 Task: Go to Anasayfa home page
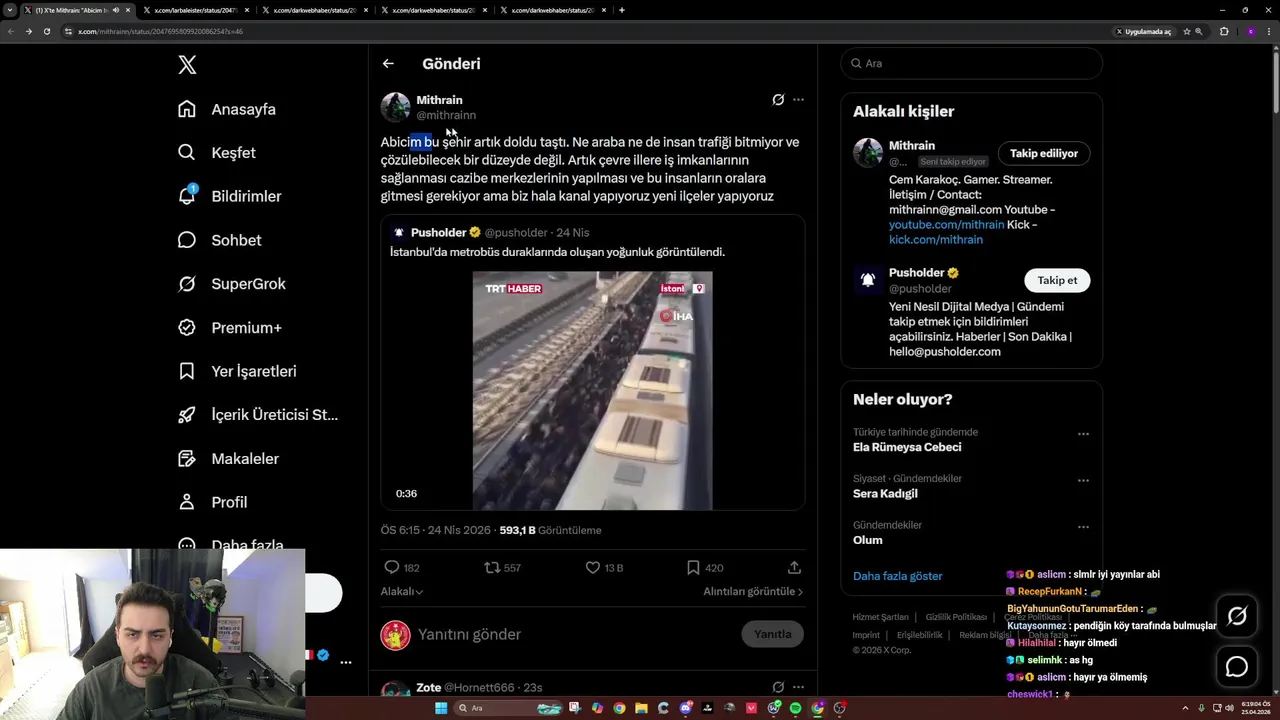tap(227, 109)
